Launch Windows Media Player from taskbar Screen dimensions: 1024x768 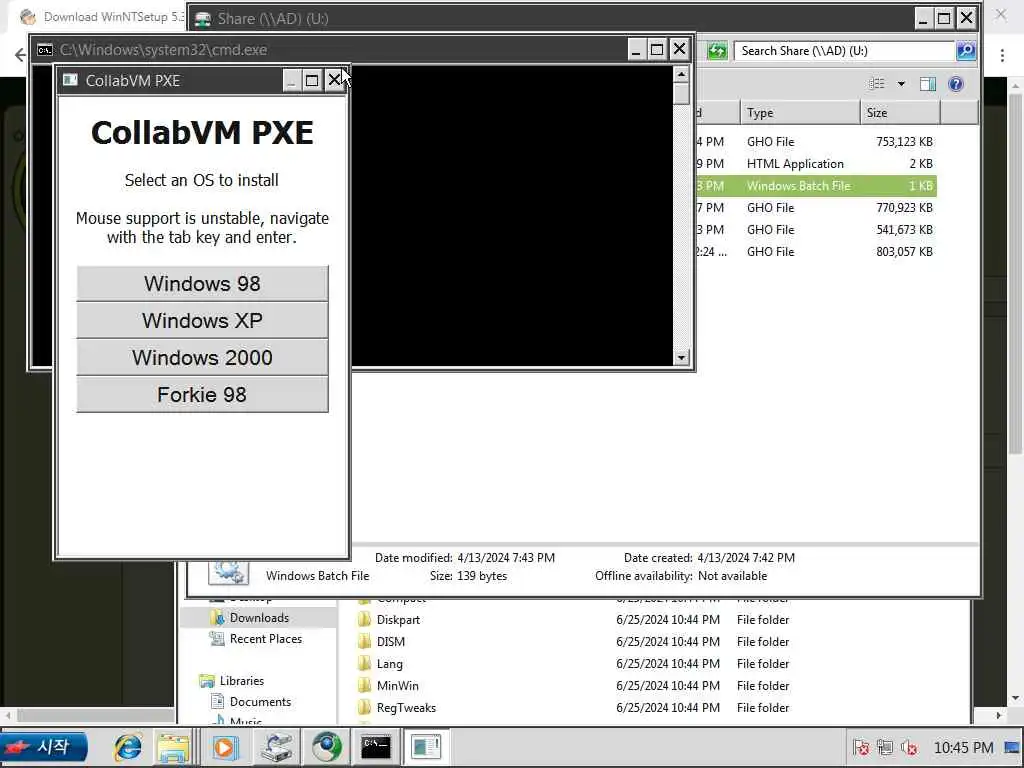(224, 747)
